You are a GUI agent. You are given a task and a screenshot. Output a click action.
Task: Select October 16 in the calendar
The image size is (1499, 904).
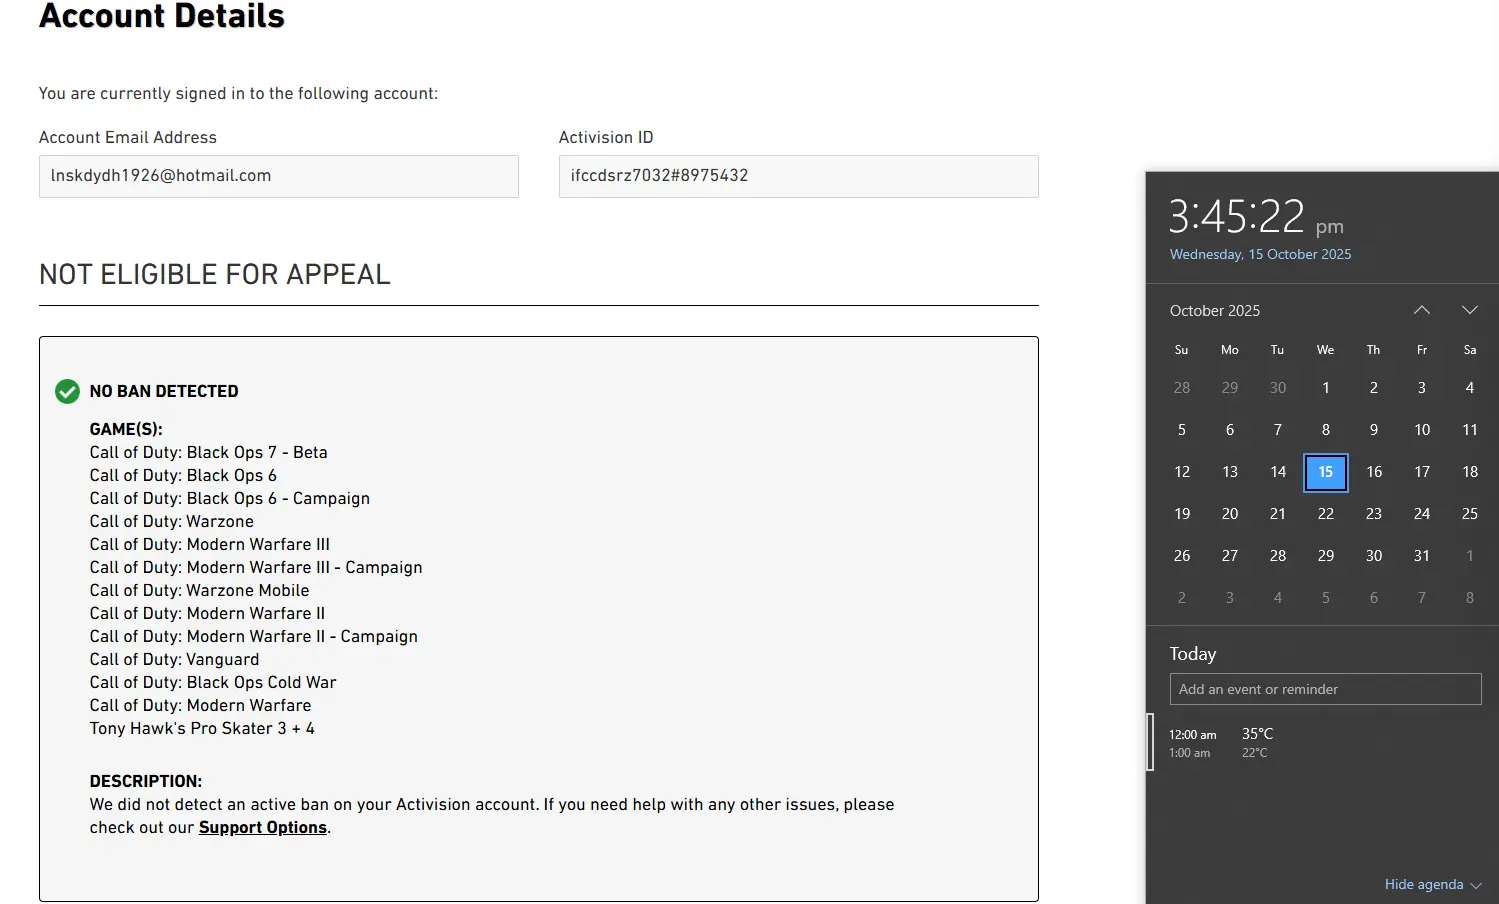pos(1374,472)
